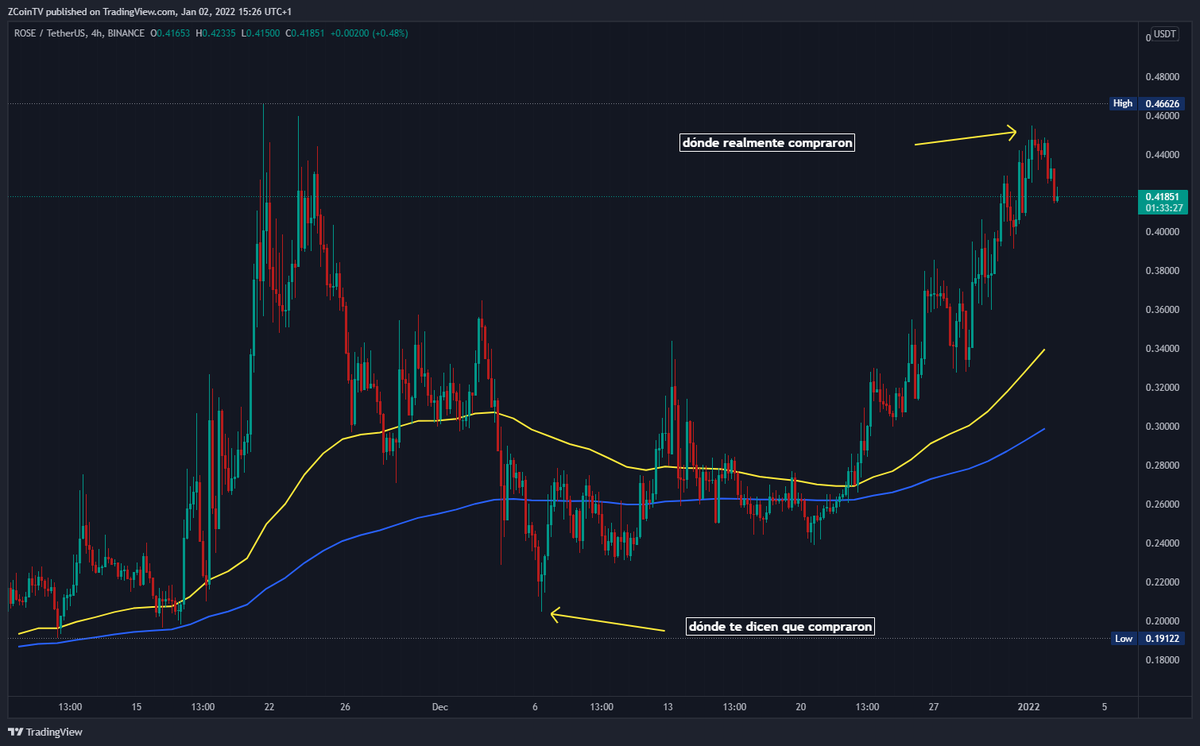Click the '15' date on the time axis
The image size is (1200, 746).
coord(136,707)
